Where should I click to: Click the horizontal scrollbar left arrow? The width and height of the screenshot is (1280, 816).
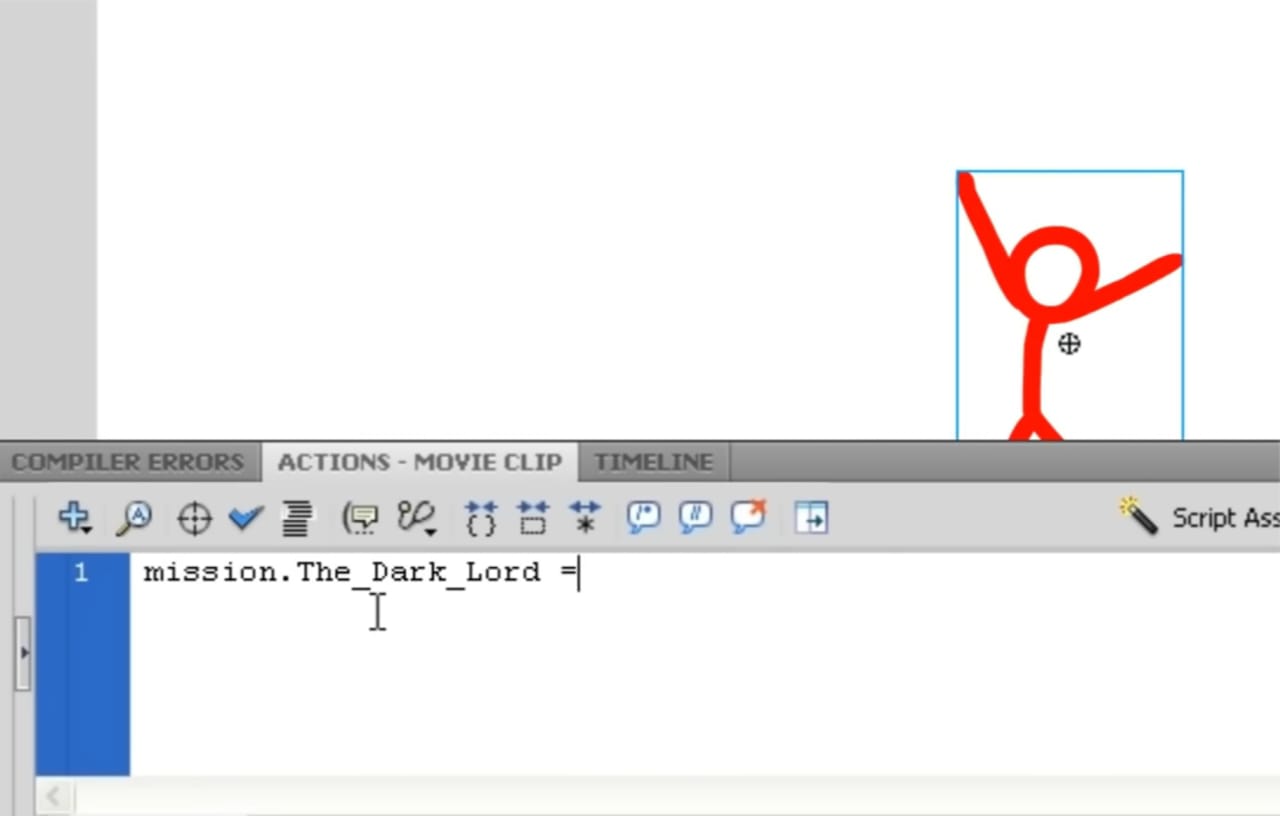click(x=54, y=797)
